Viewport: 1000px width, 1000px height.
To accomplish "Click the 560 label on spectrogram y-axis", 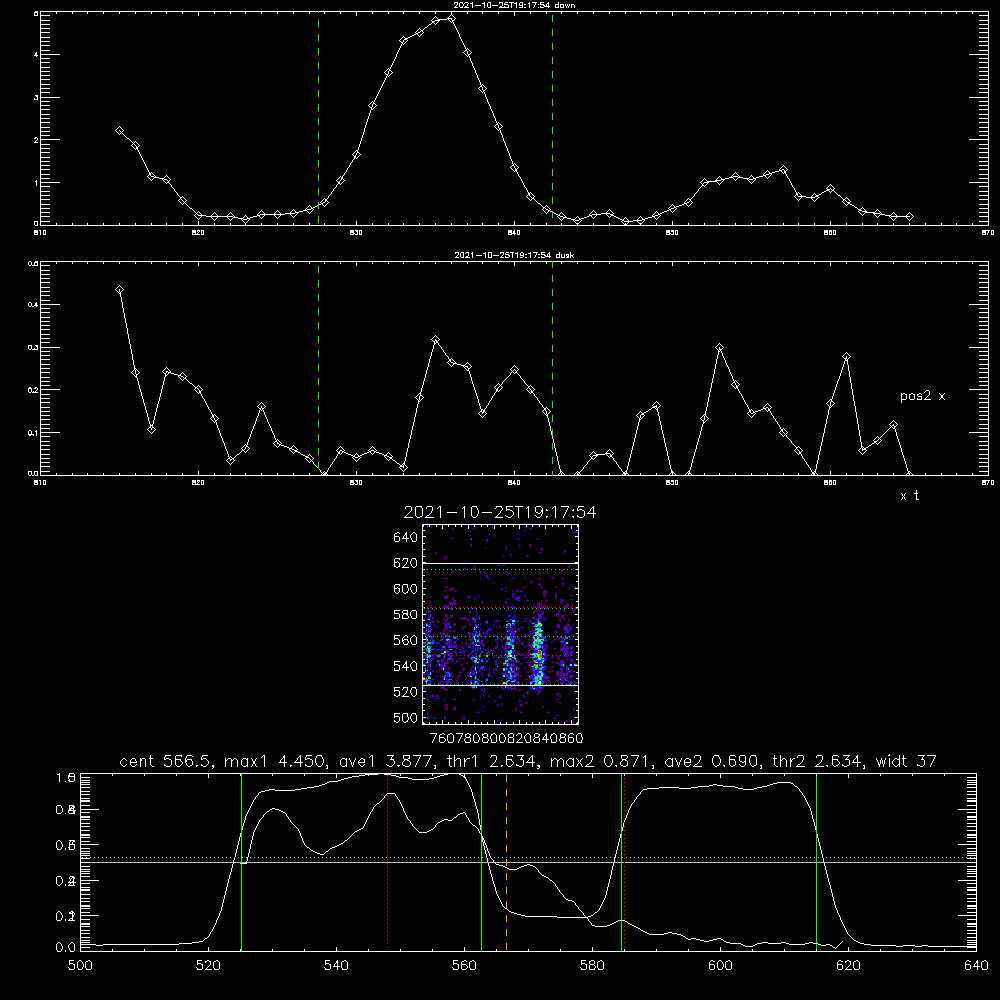I will pyautogui.click(x=406, y=641).
